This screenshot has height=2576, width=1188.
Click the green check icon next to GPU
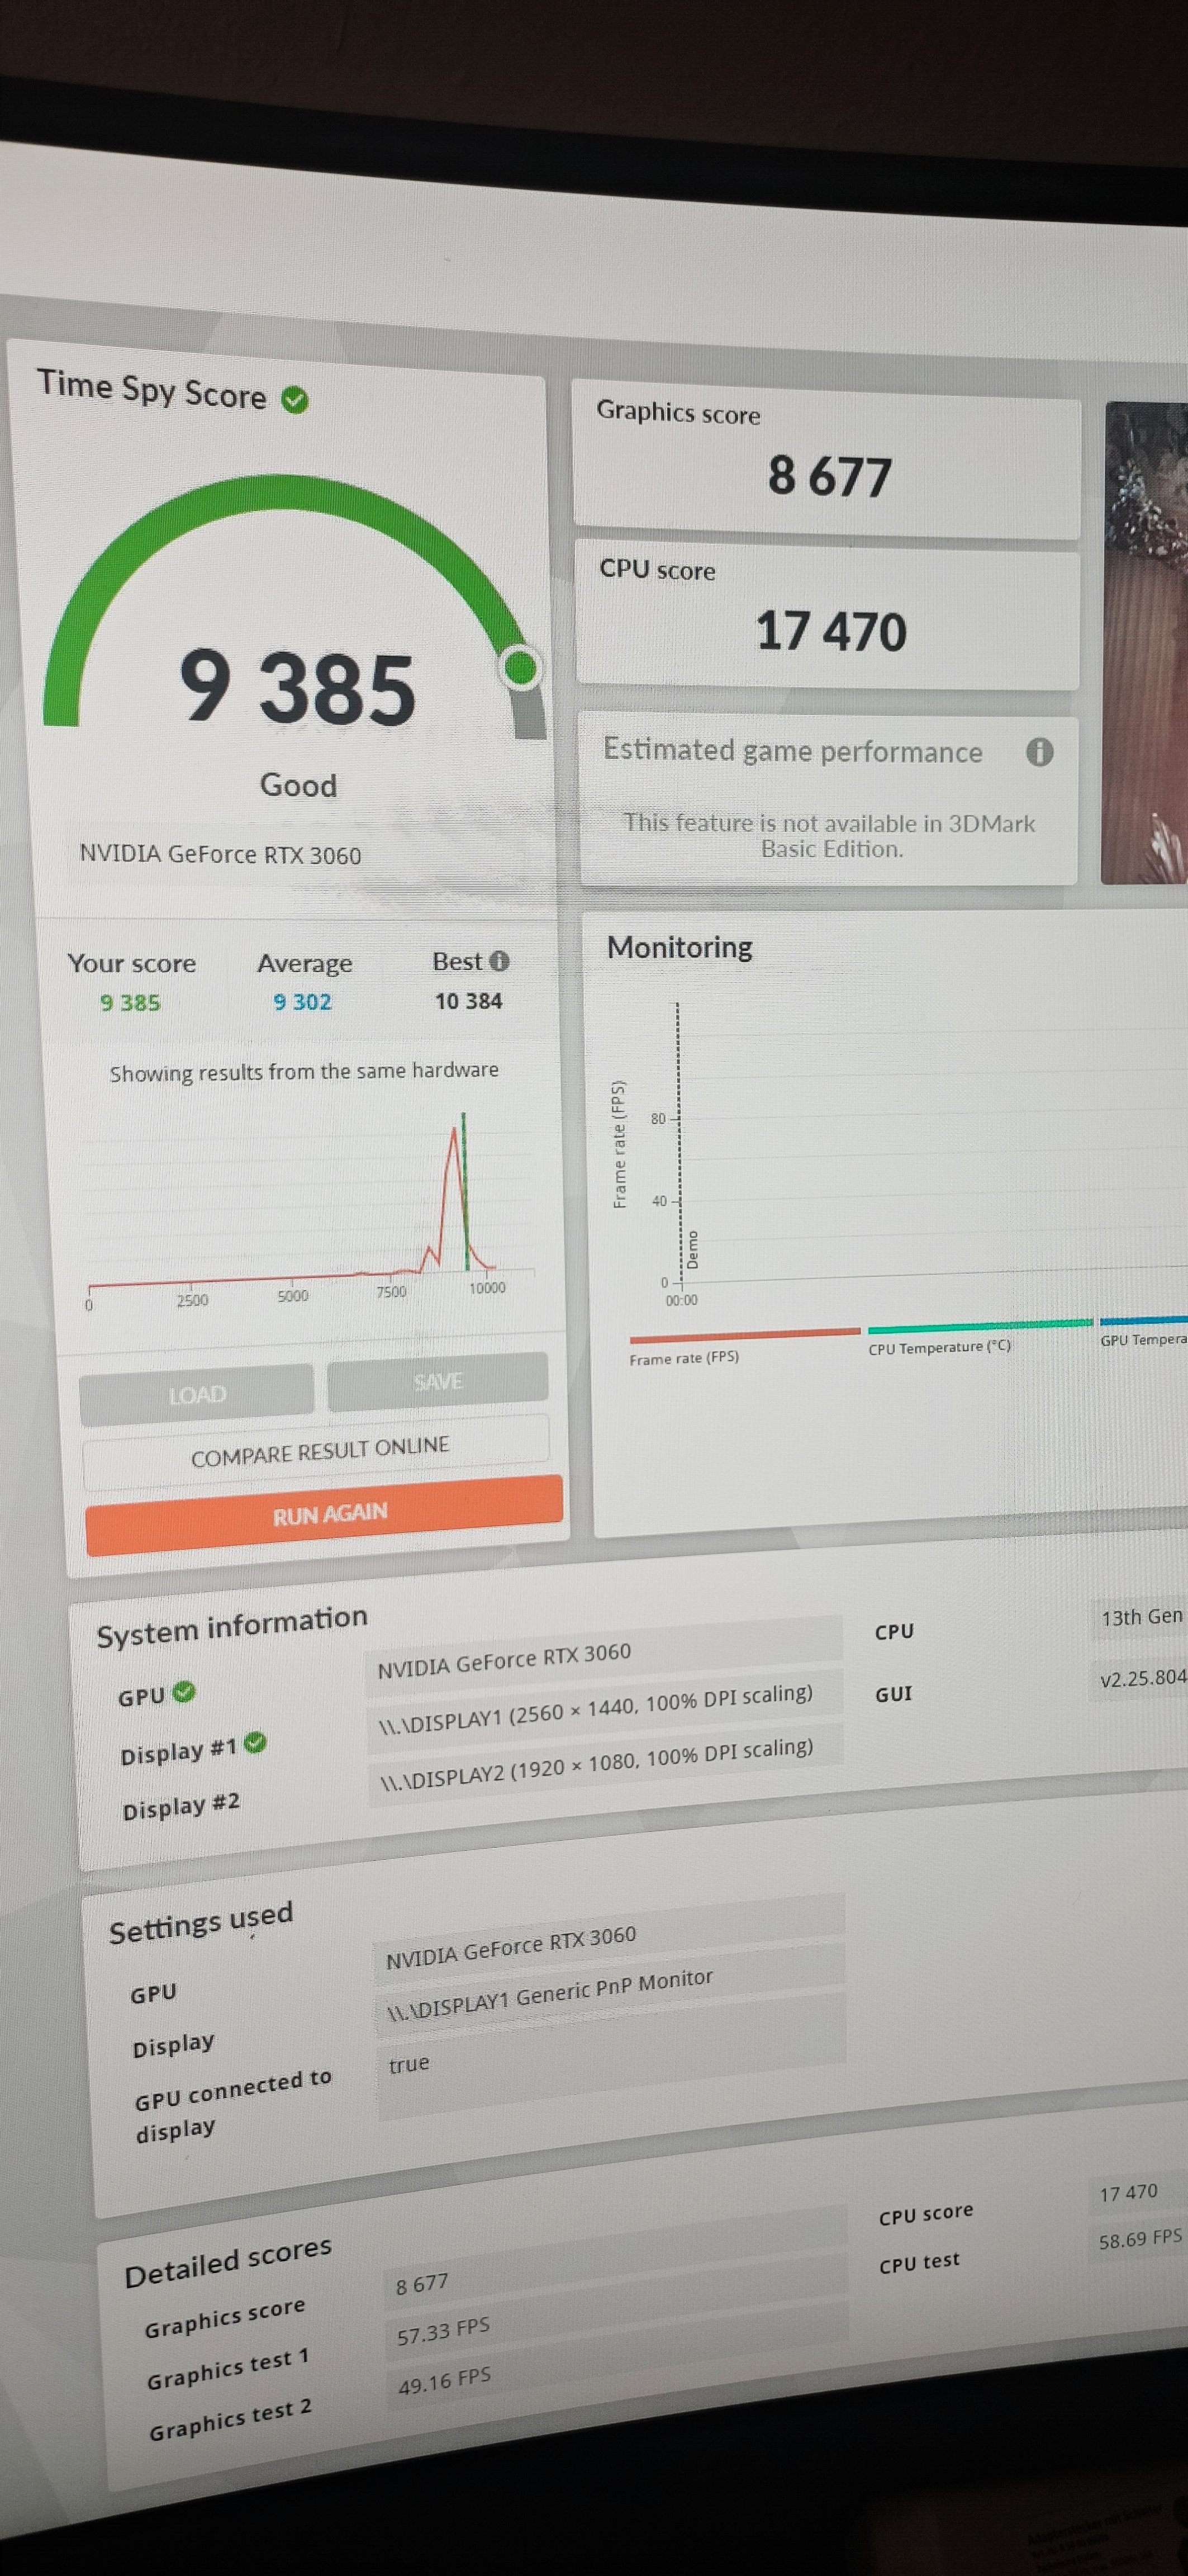(x=184, y=1692)
